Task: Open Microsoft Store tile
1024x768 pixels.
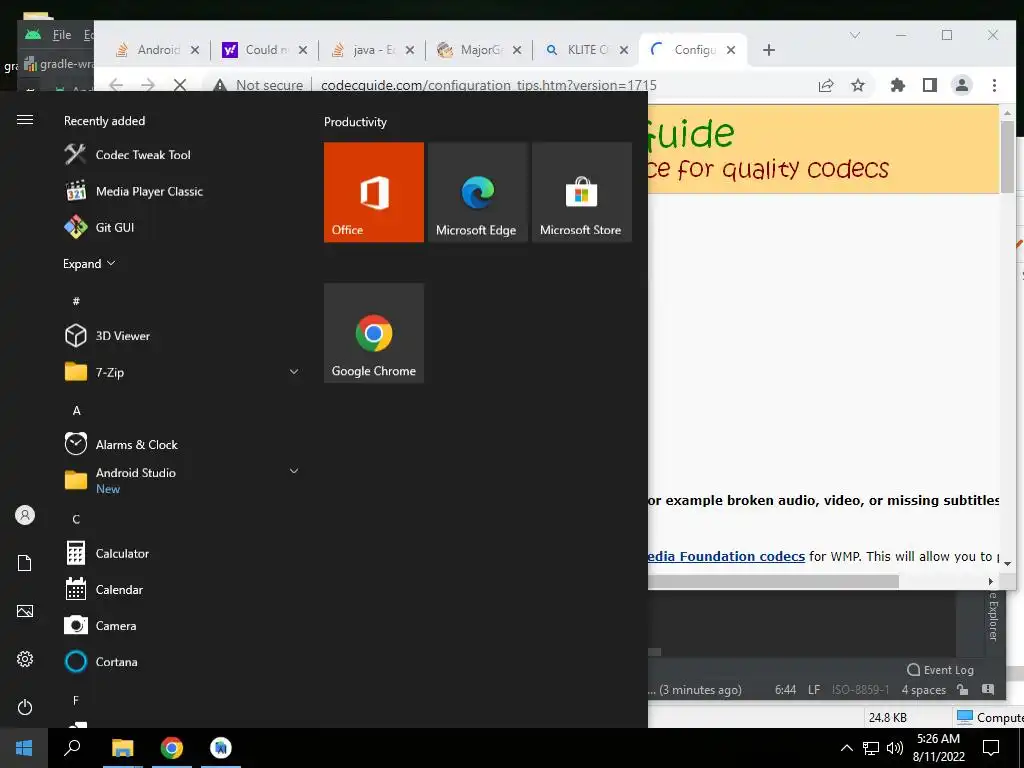Action: point(581,192)
